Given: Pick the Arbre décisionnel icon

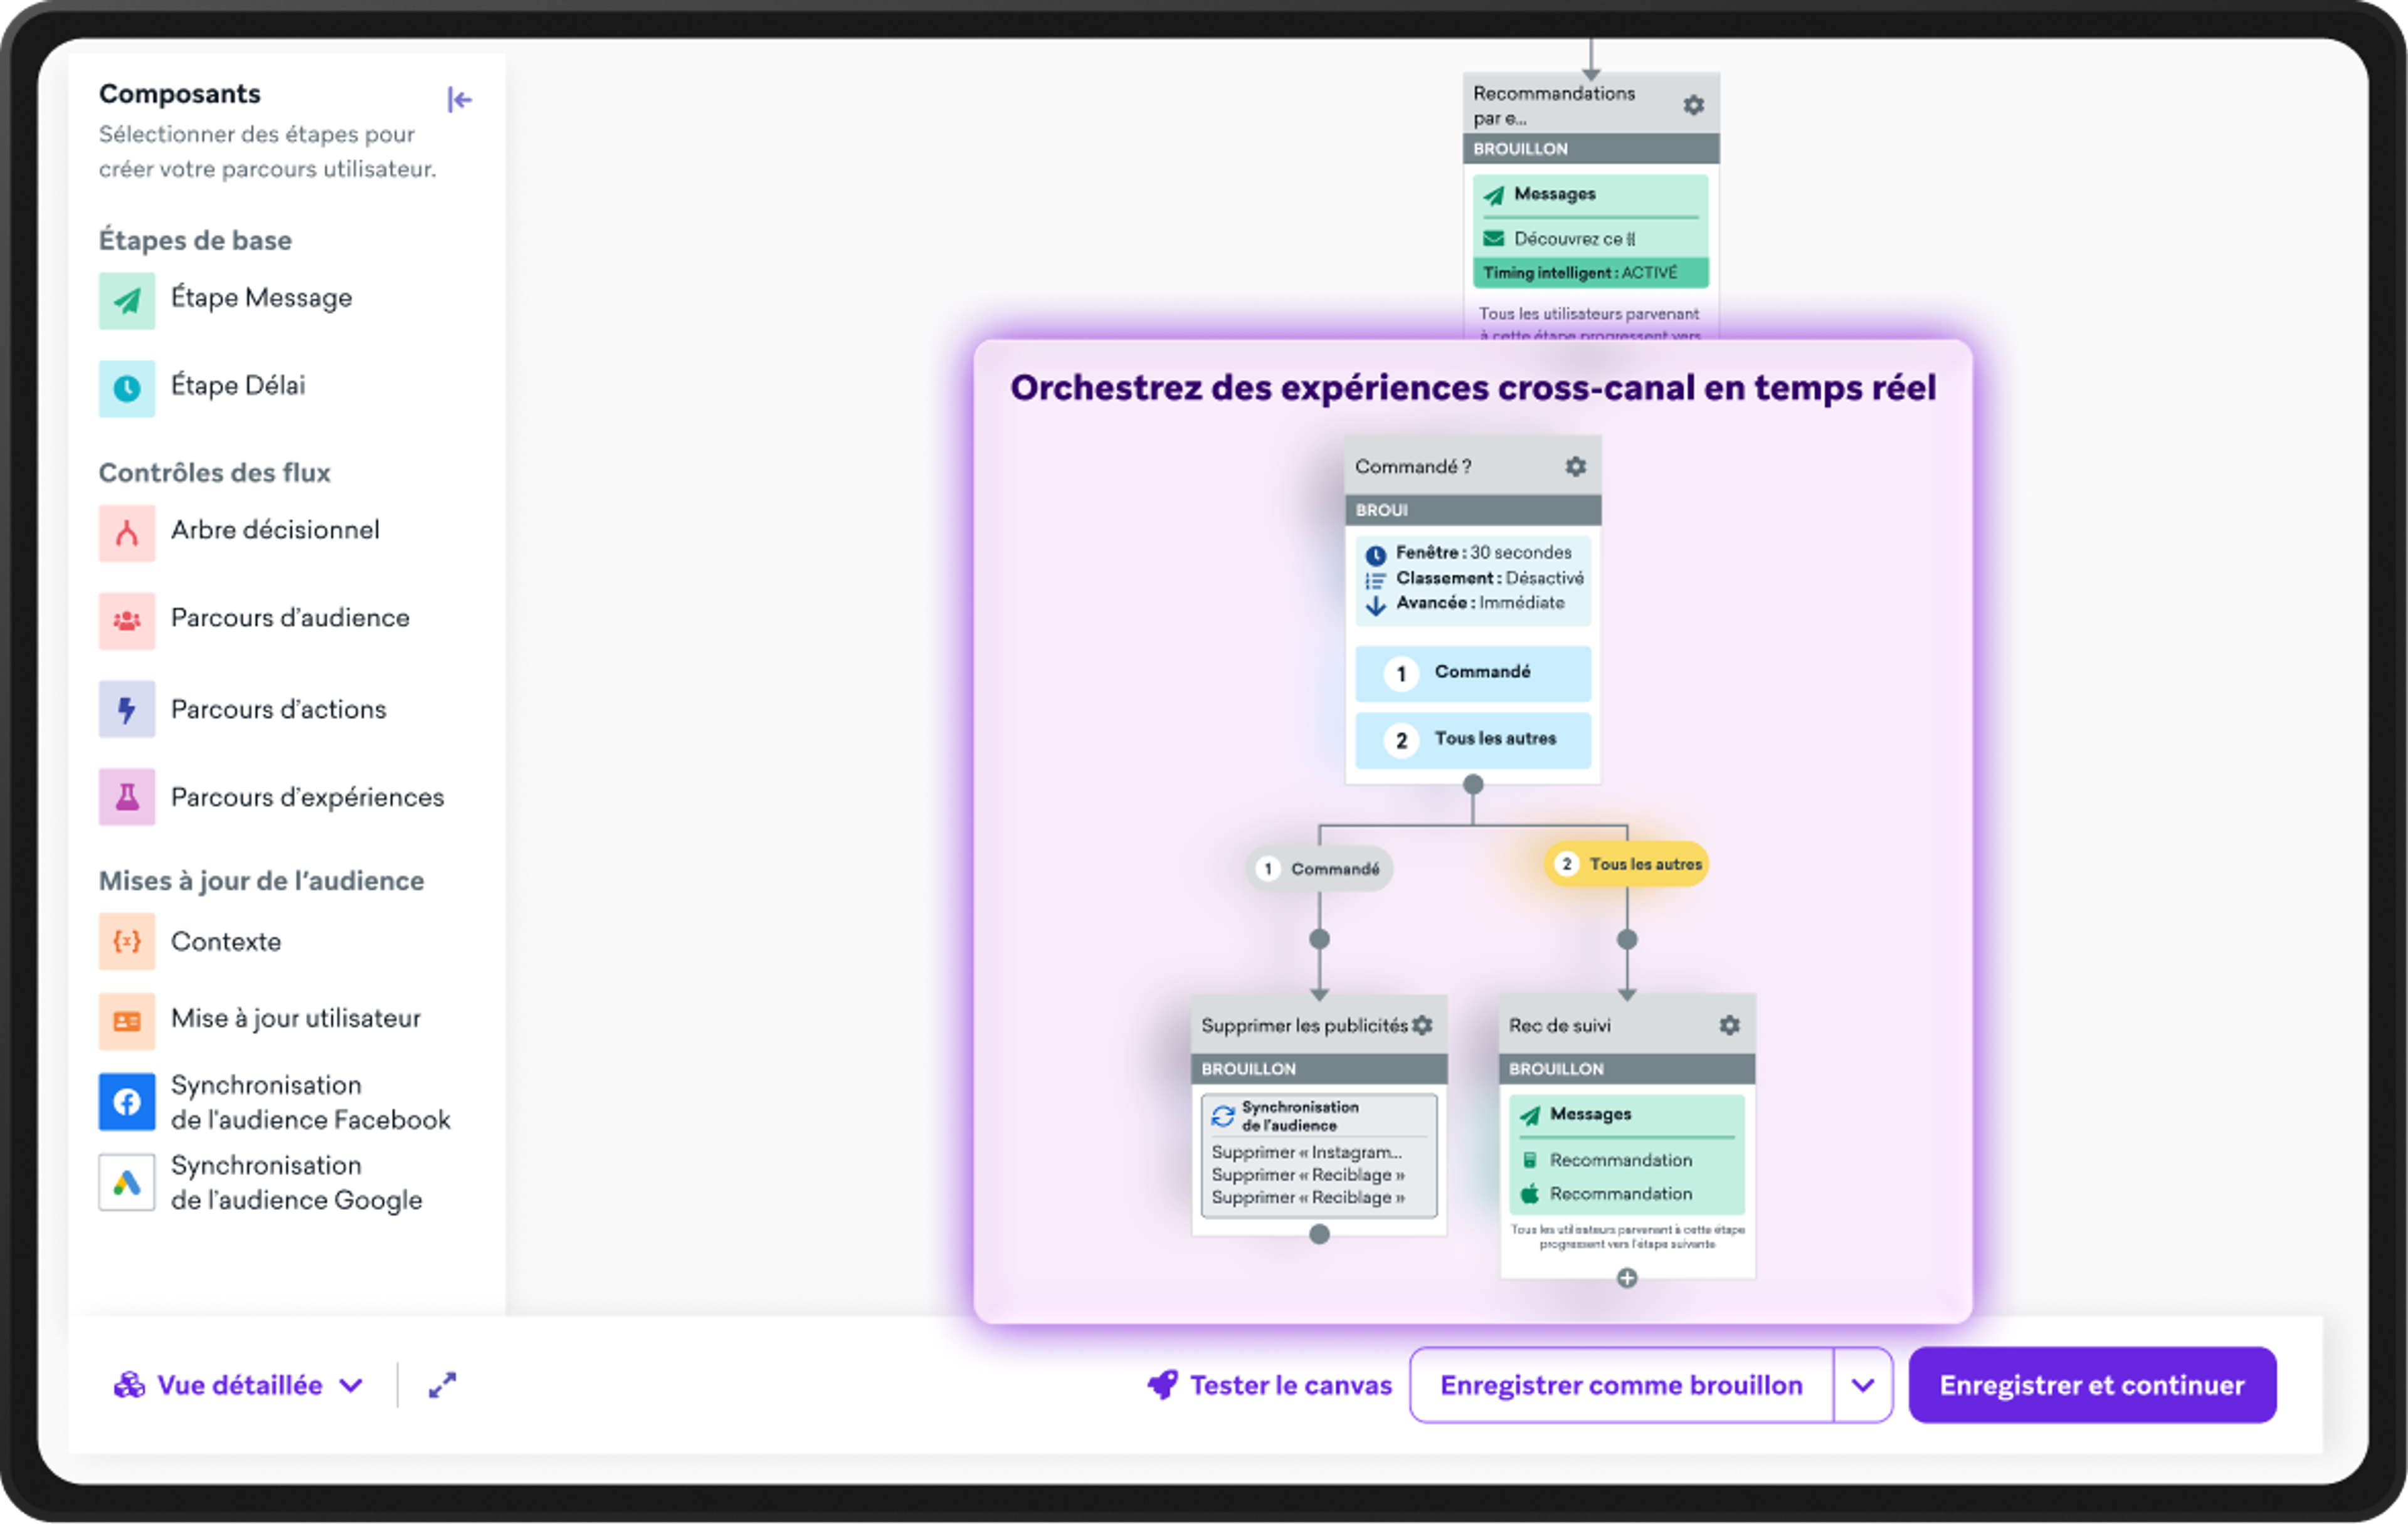Looking at the screenshot, I should (x=127, y=533).
